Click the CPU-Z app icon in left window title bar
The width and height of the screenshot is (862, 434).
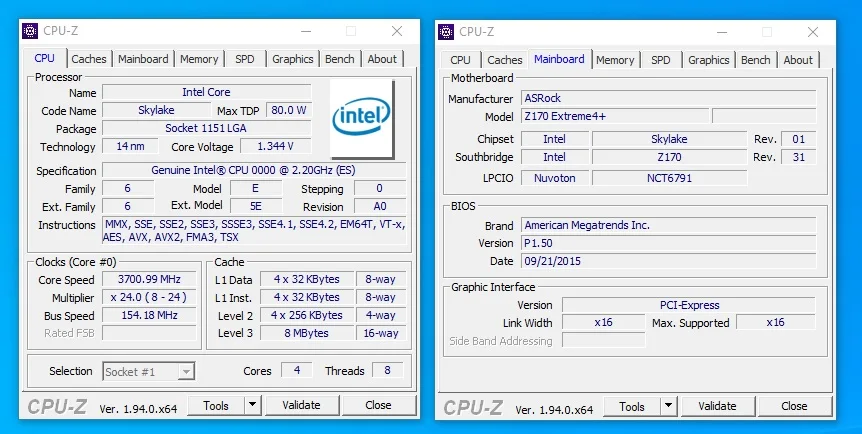(x=30, y=31)
